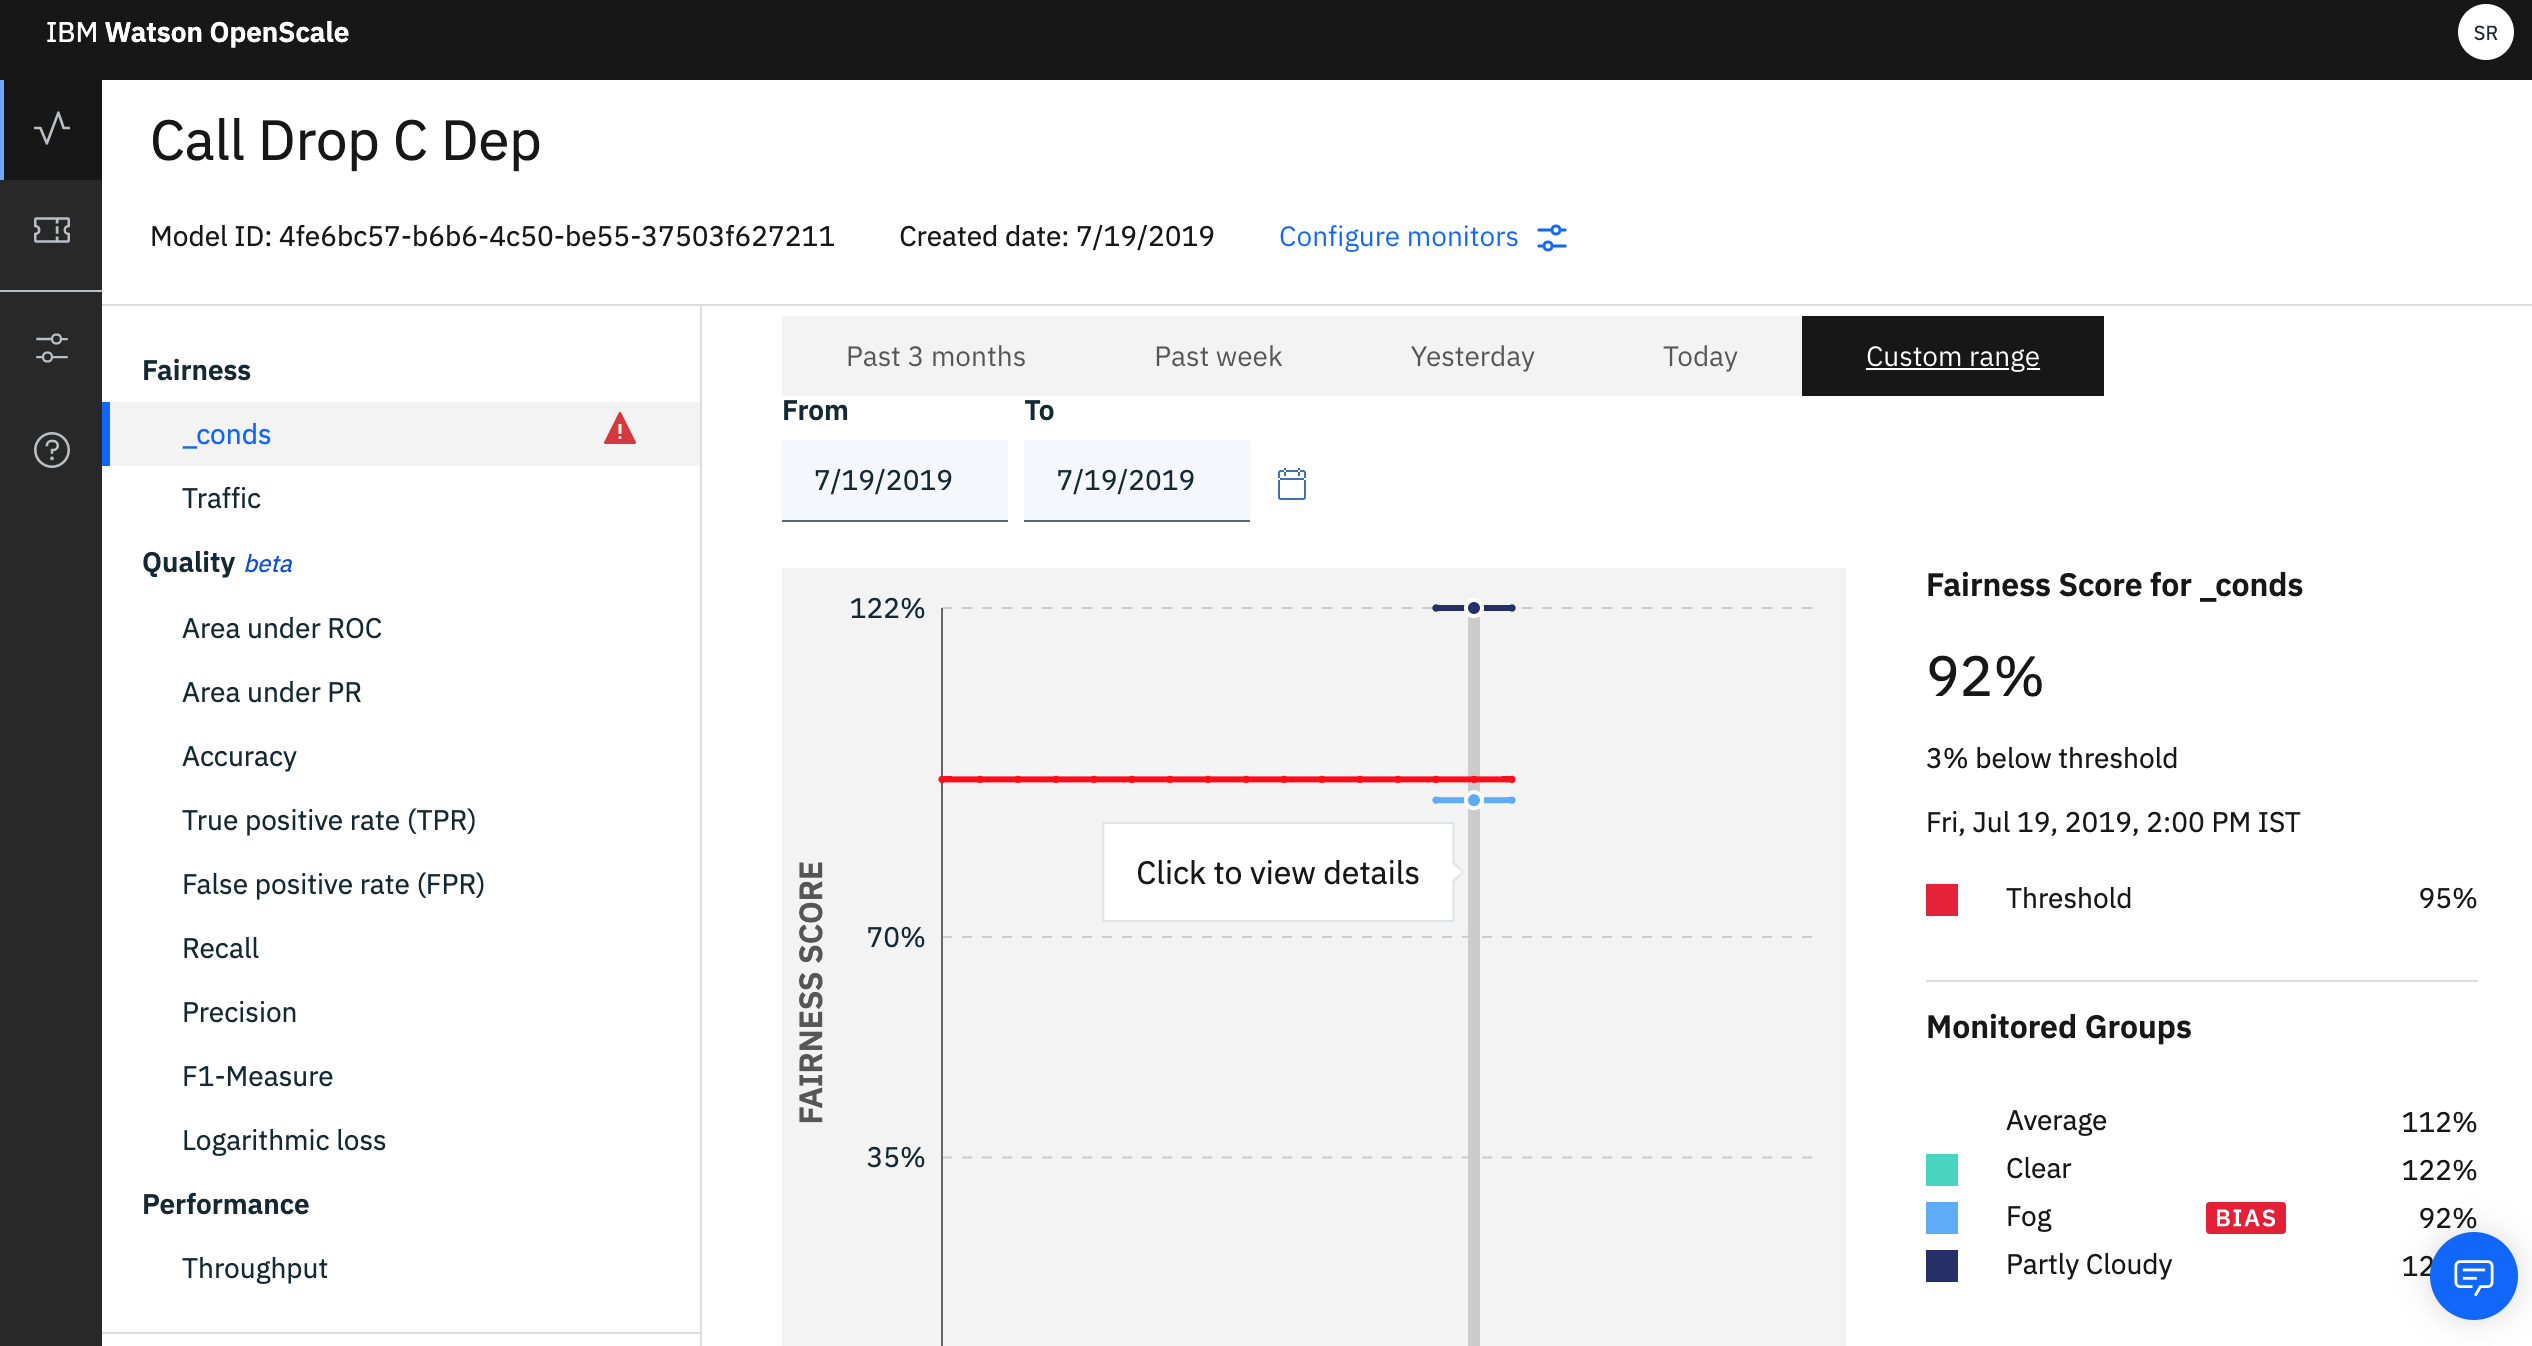Open the insights activity pulse icon in sidebar
Viewport: 2532px width, 1346px height.
51,129
